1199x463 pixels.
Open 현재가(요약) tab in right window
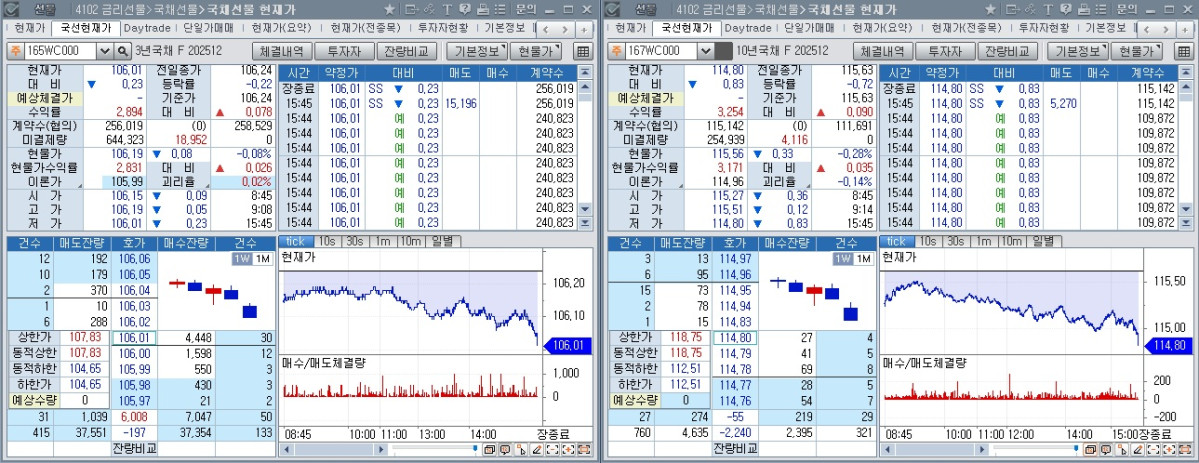coord(882,28)
